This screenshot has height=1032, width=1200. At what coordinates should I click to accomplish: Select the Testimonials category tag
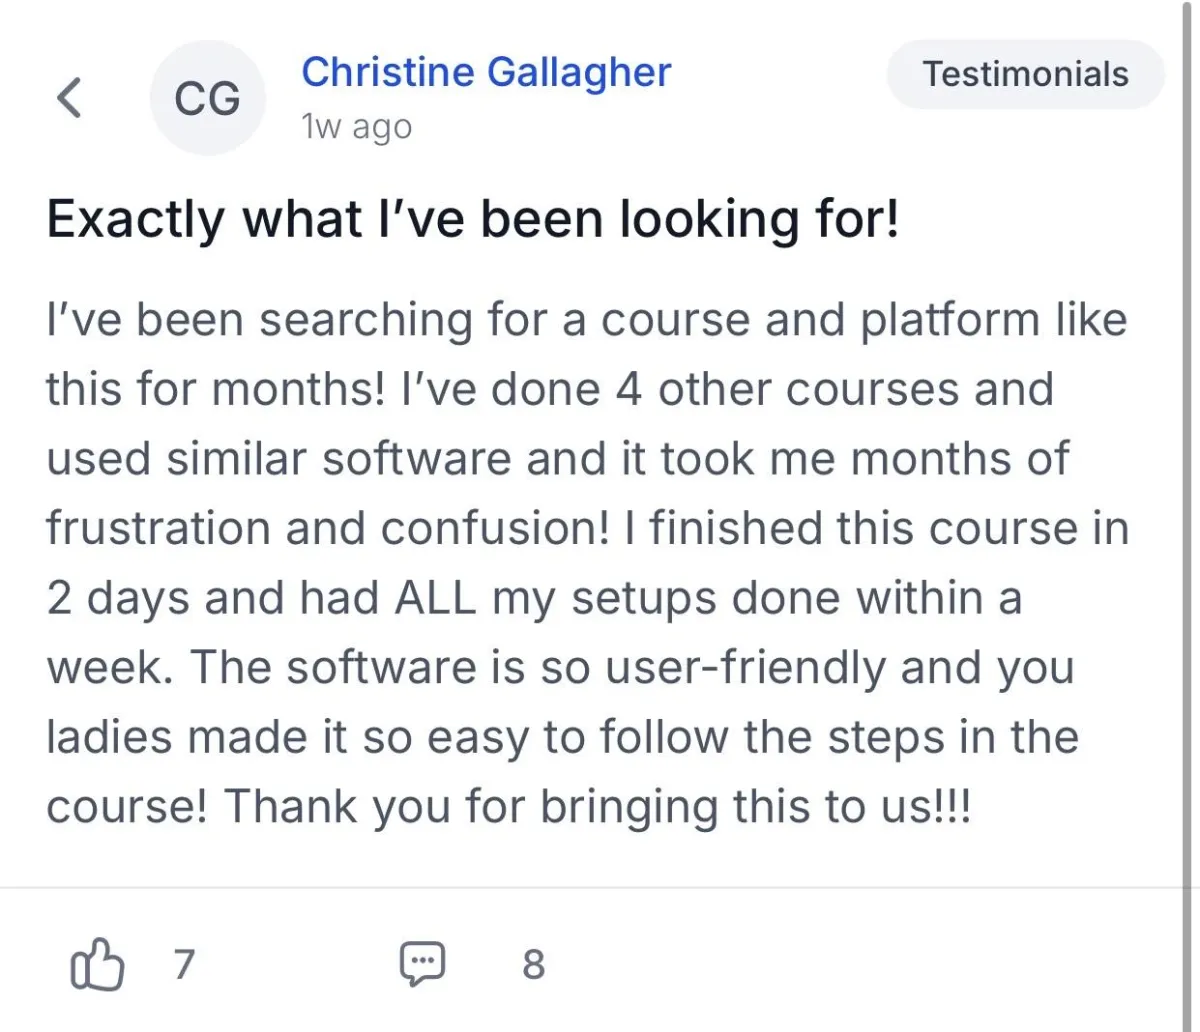click(1026, 74)
